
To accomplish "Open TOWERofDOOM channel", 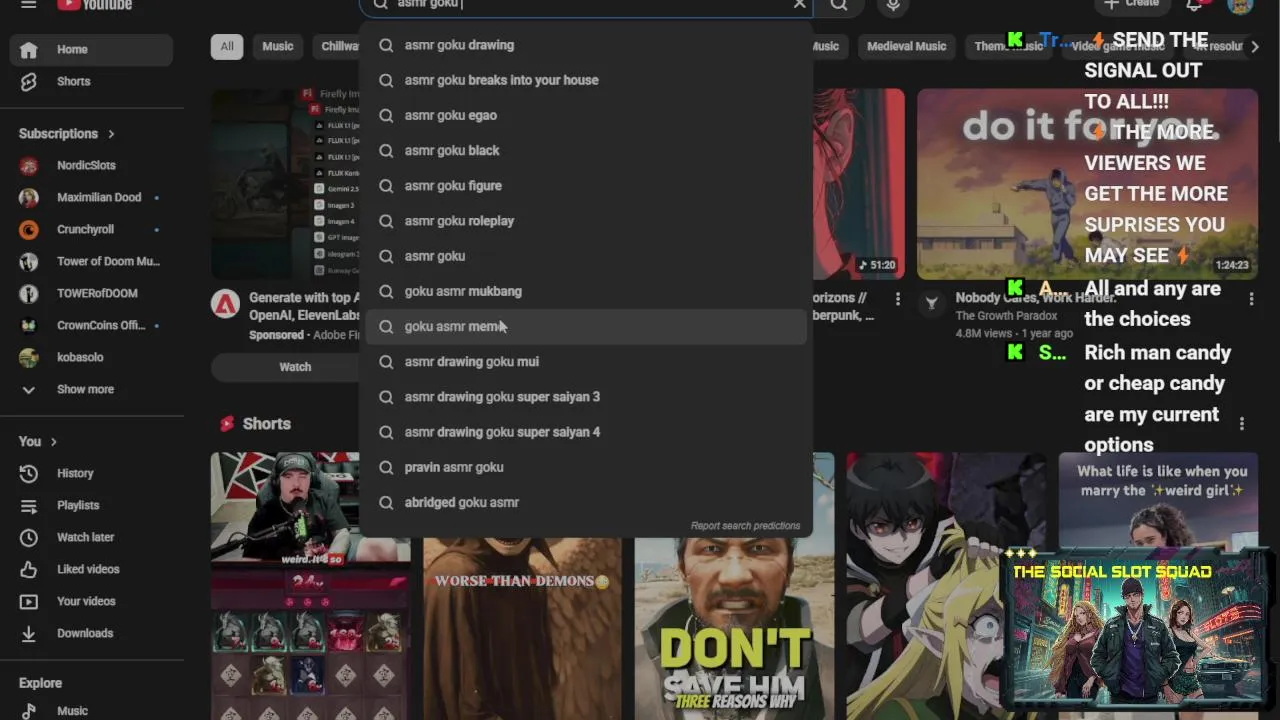I will coord(92,293).
